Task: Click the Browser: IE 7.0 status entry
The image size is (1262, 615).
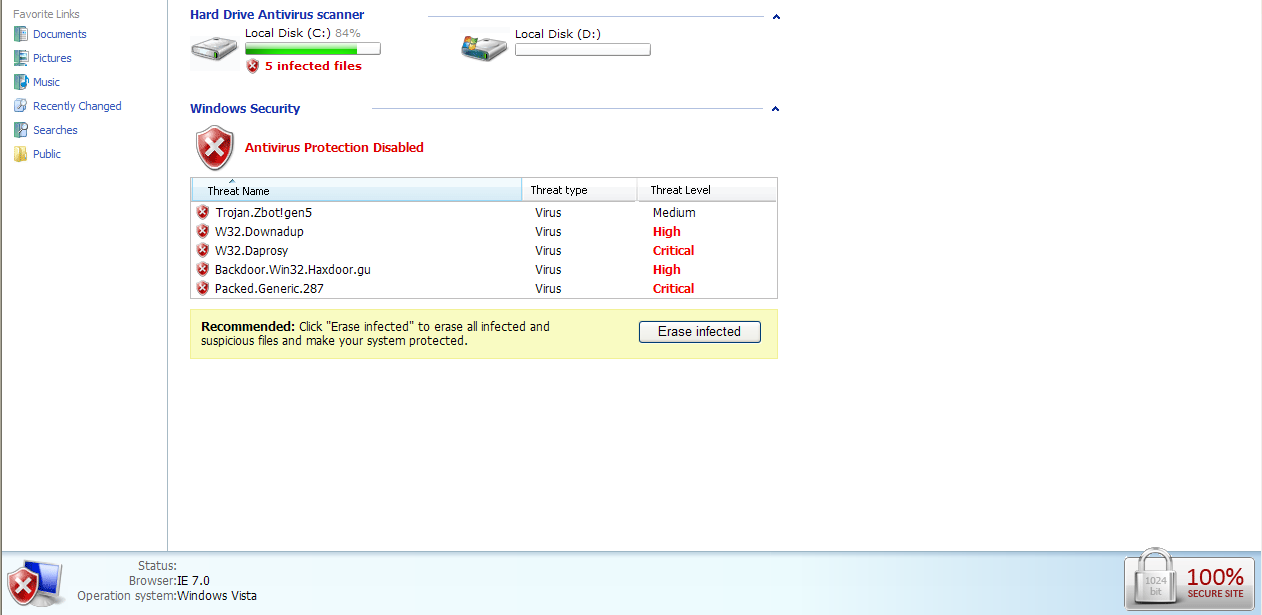Action: click(x=169, y=581)
